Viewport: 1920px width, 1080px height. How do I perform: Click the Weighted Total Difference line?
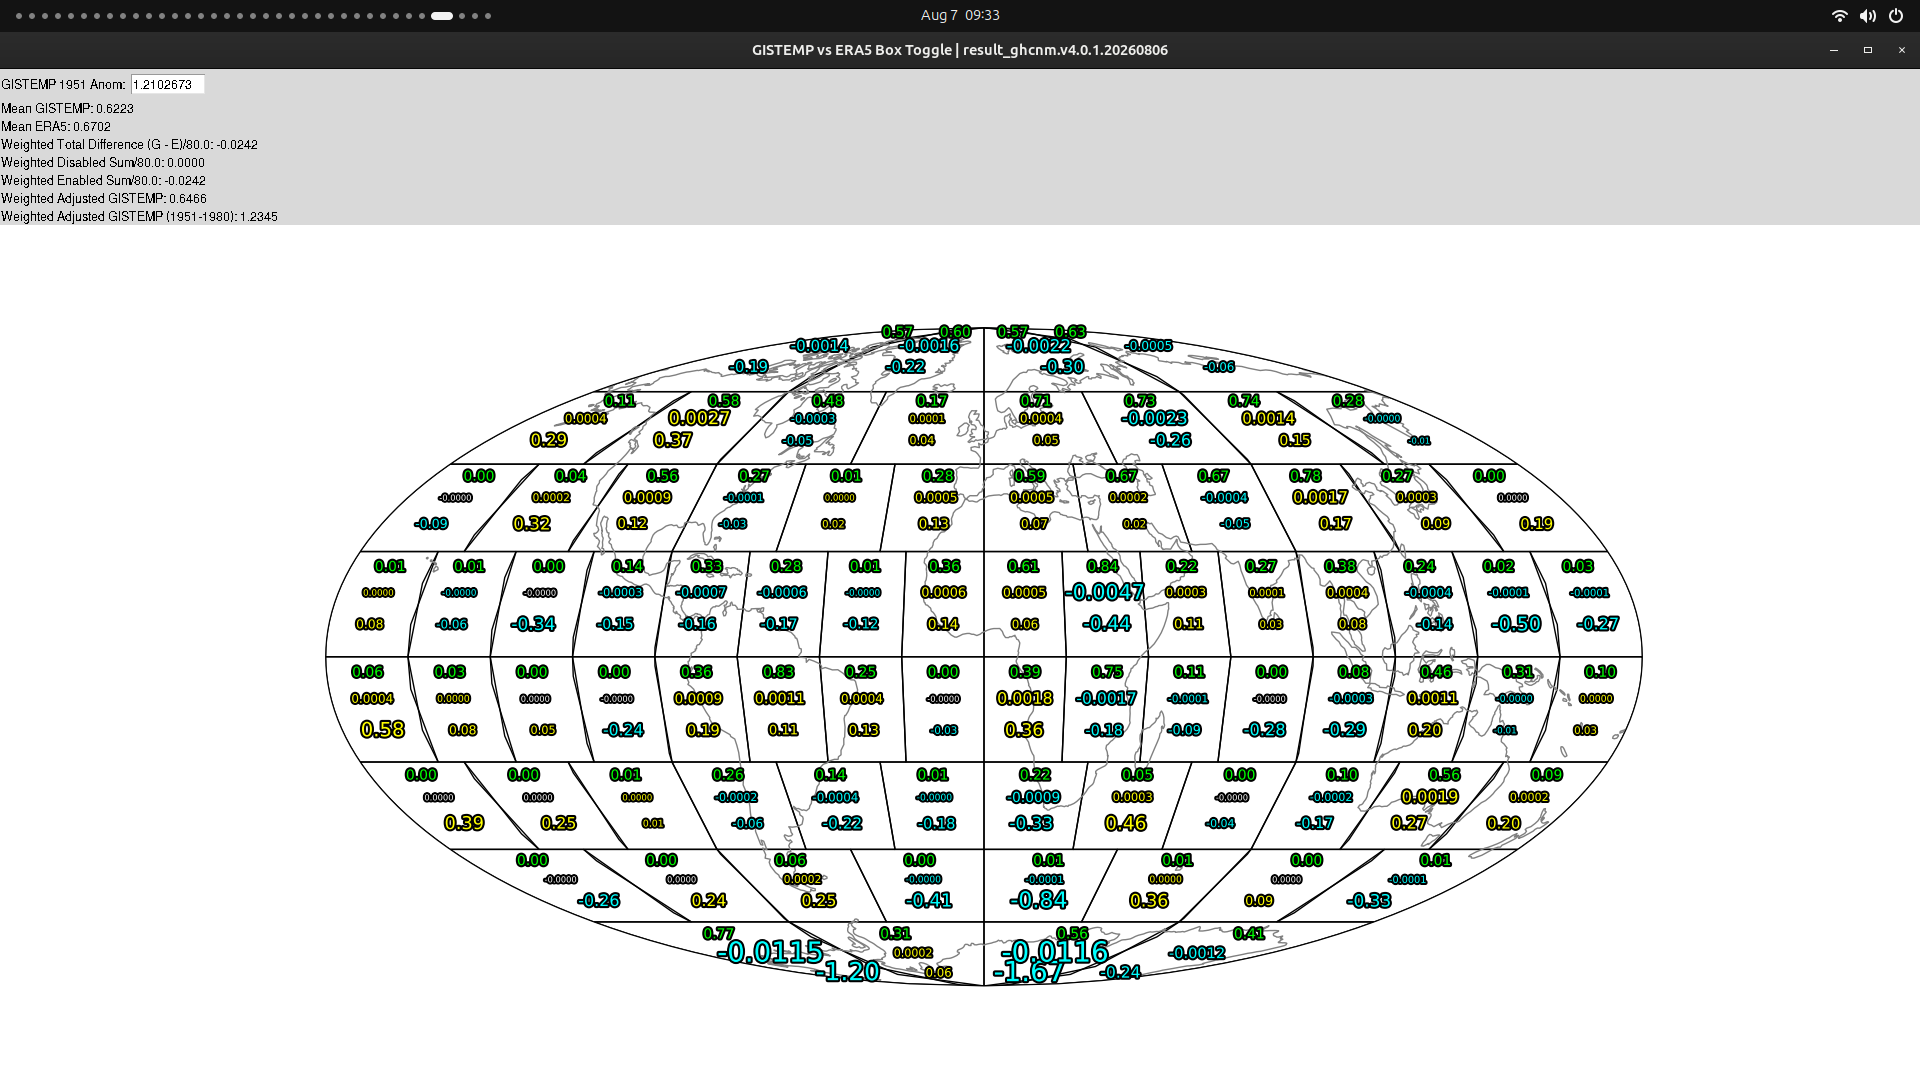click(x=129, y=144)
